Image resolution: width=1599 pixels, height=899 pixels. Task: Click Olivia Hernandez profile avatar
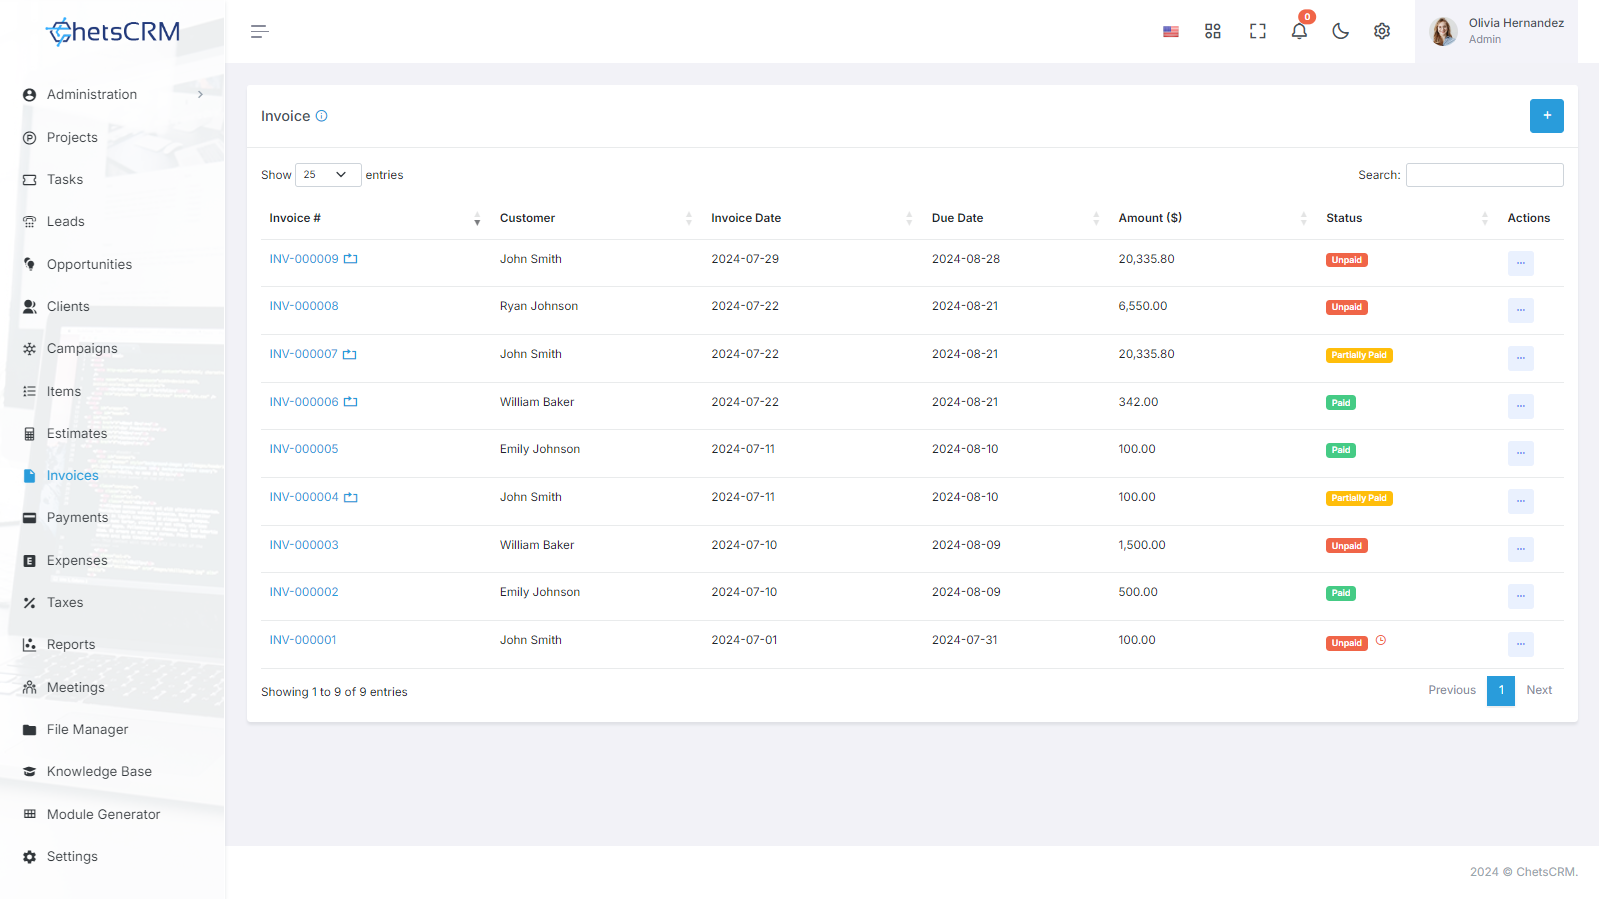click(1443, 32)
